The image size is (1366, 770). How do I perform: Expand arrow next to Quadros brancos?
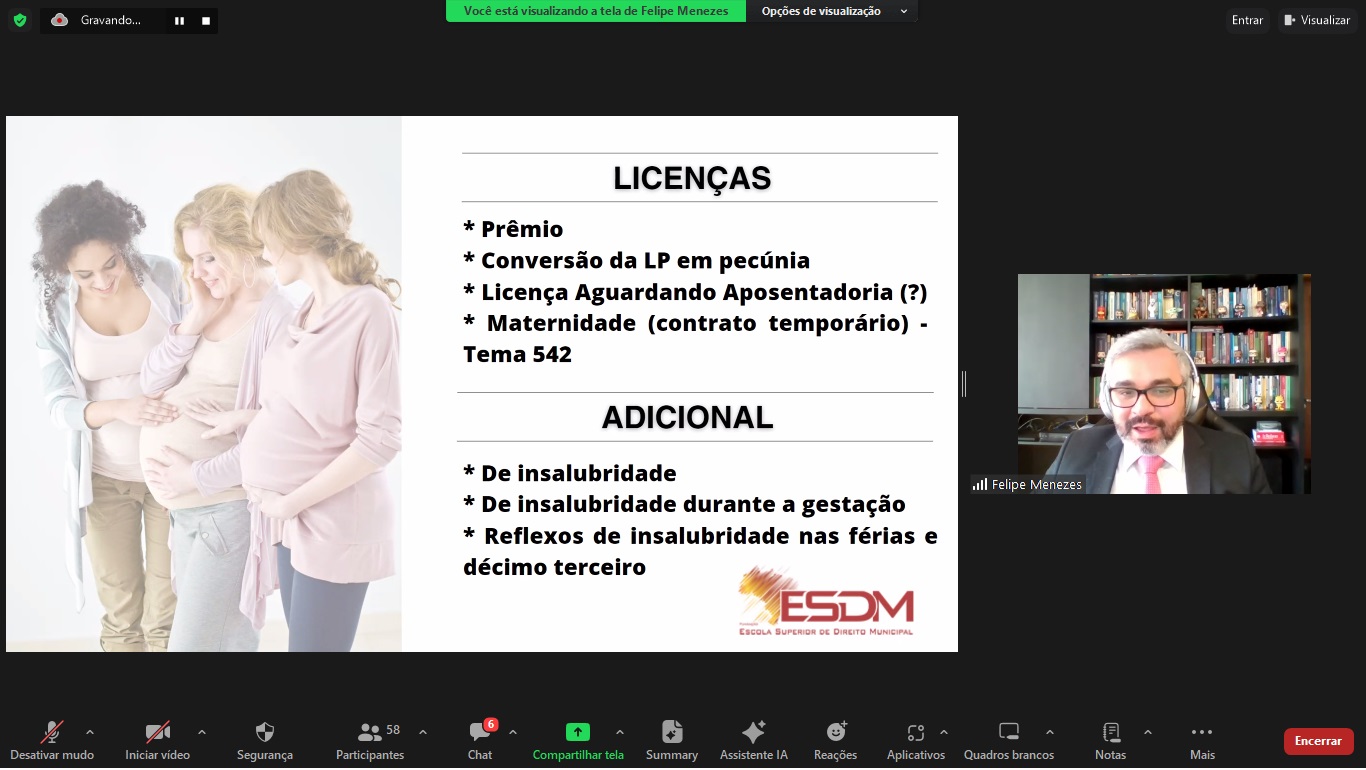click(x=1049, y=732)
